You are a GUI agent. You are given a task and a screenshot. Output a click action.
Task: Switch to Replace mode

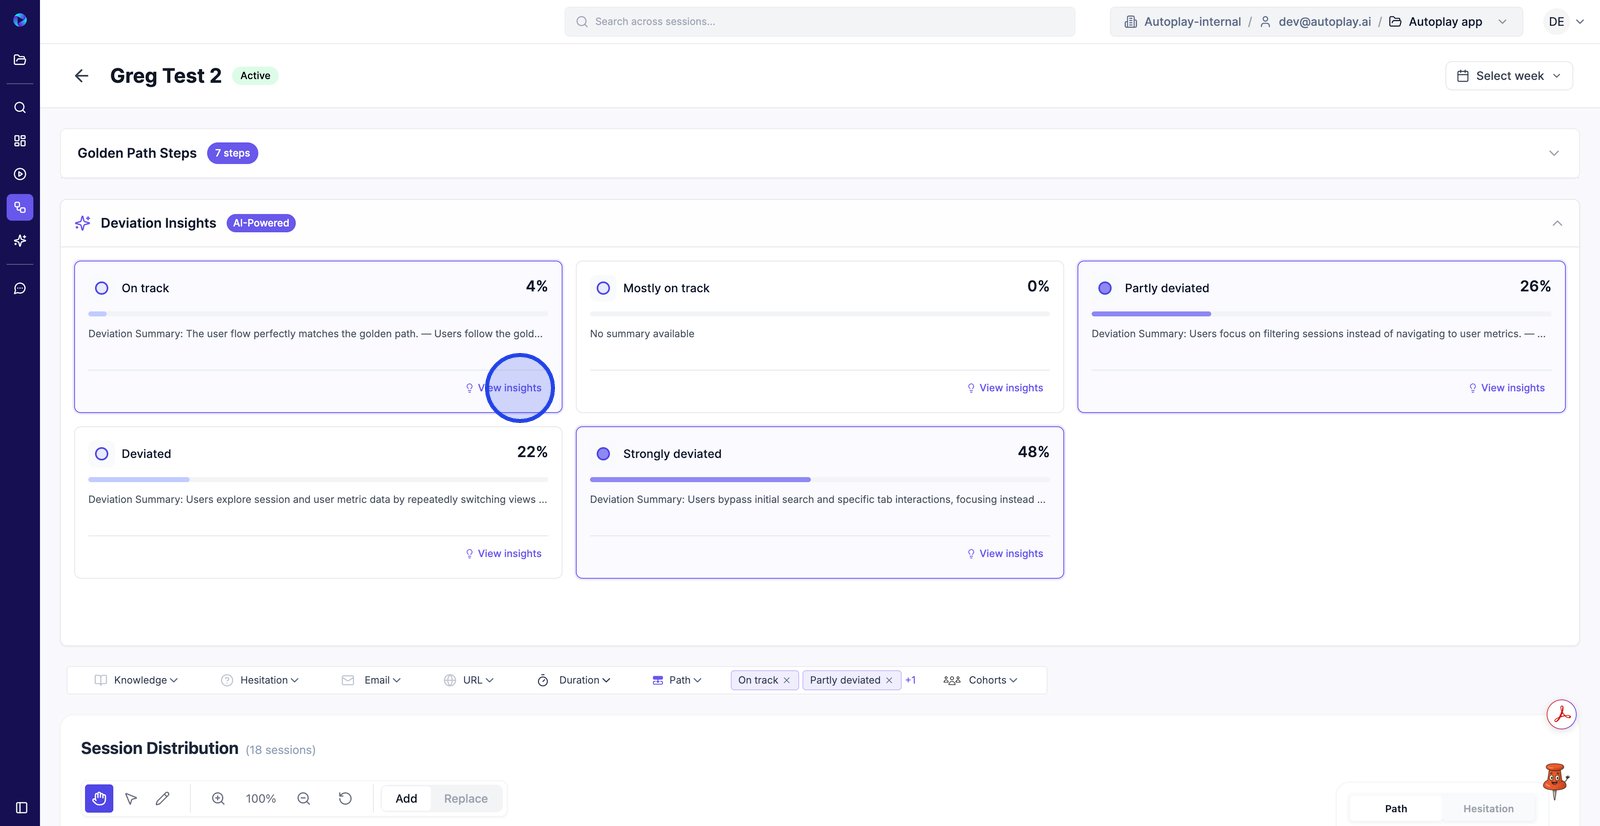(465, 798)
